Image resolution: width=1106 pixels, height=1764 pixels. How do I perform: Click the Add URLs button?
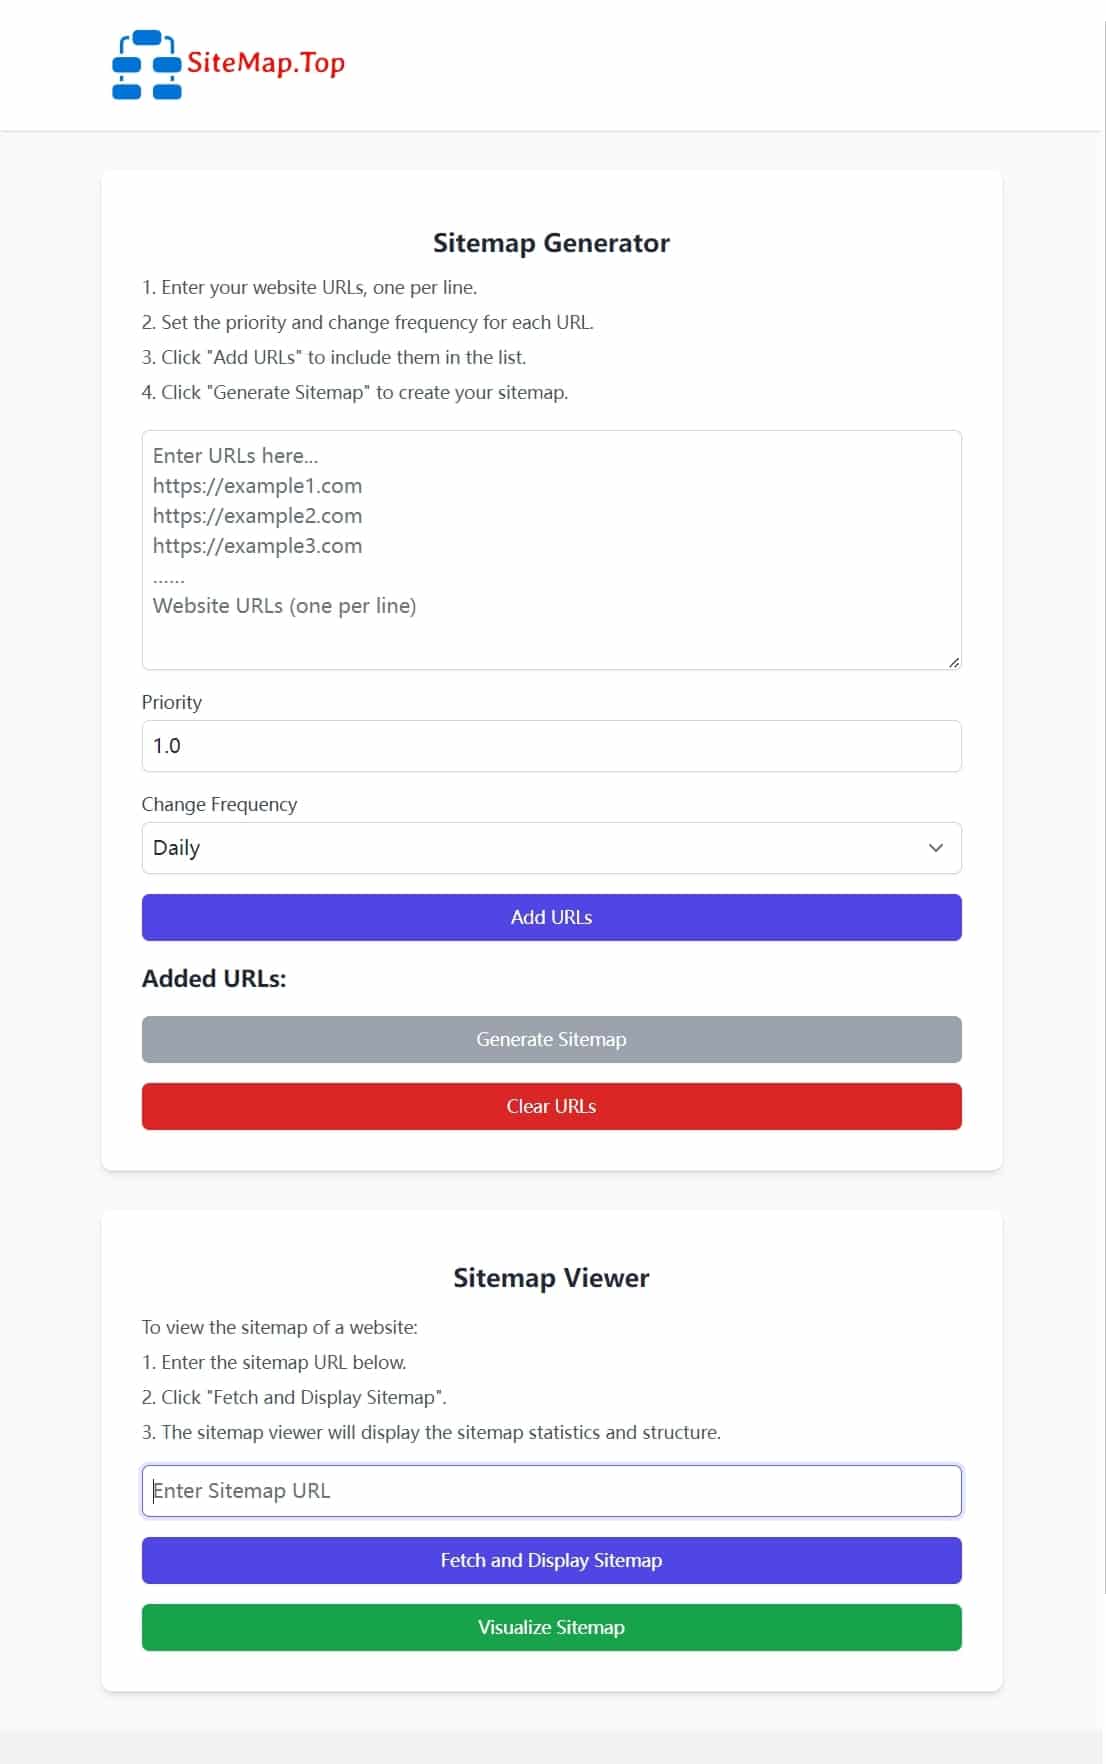551,917
